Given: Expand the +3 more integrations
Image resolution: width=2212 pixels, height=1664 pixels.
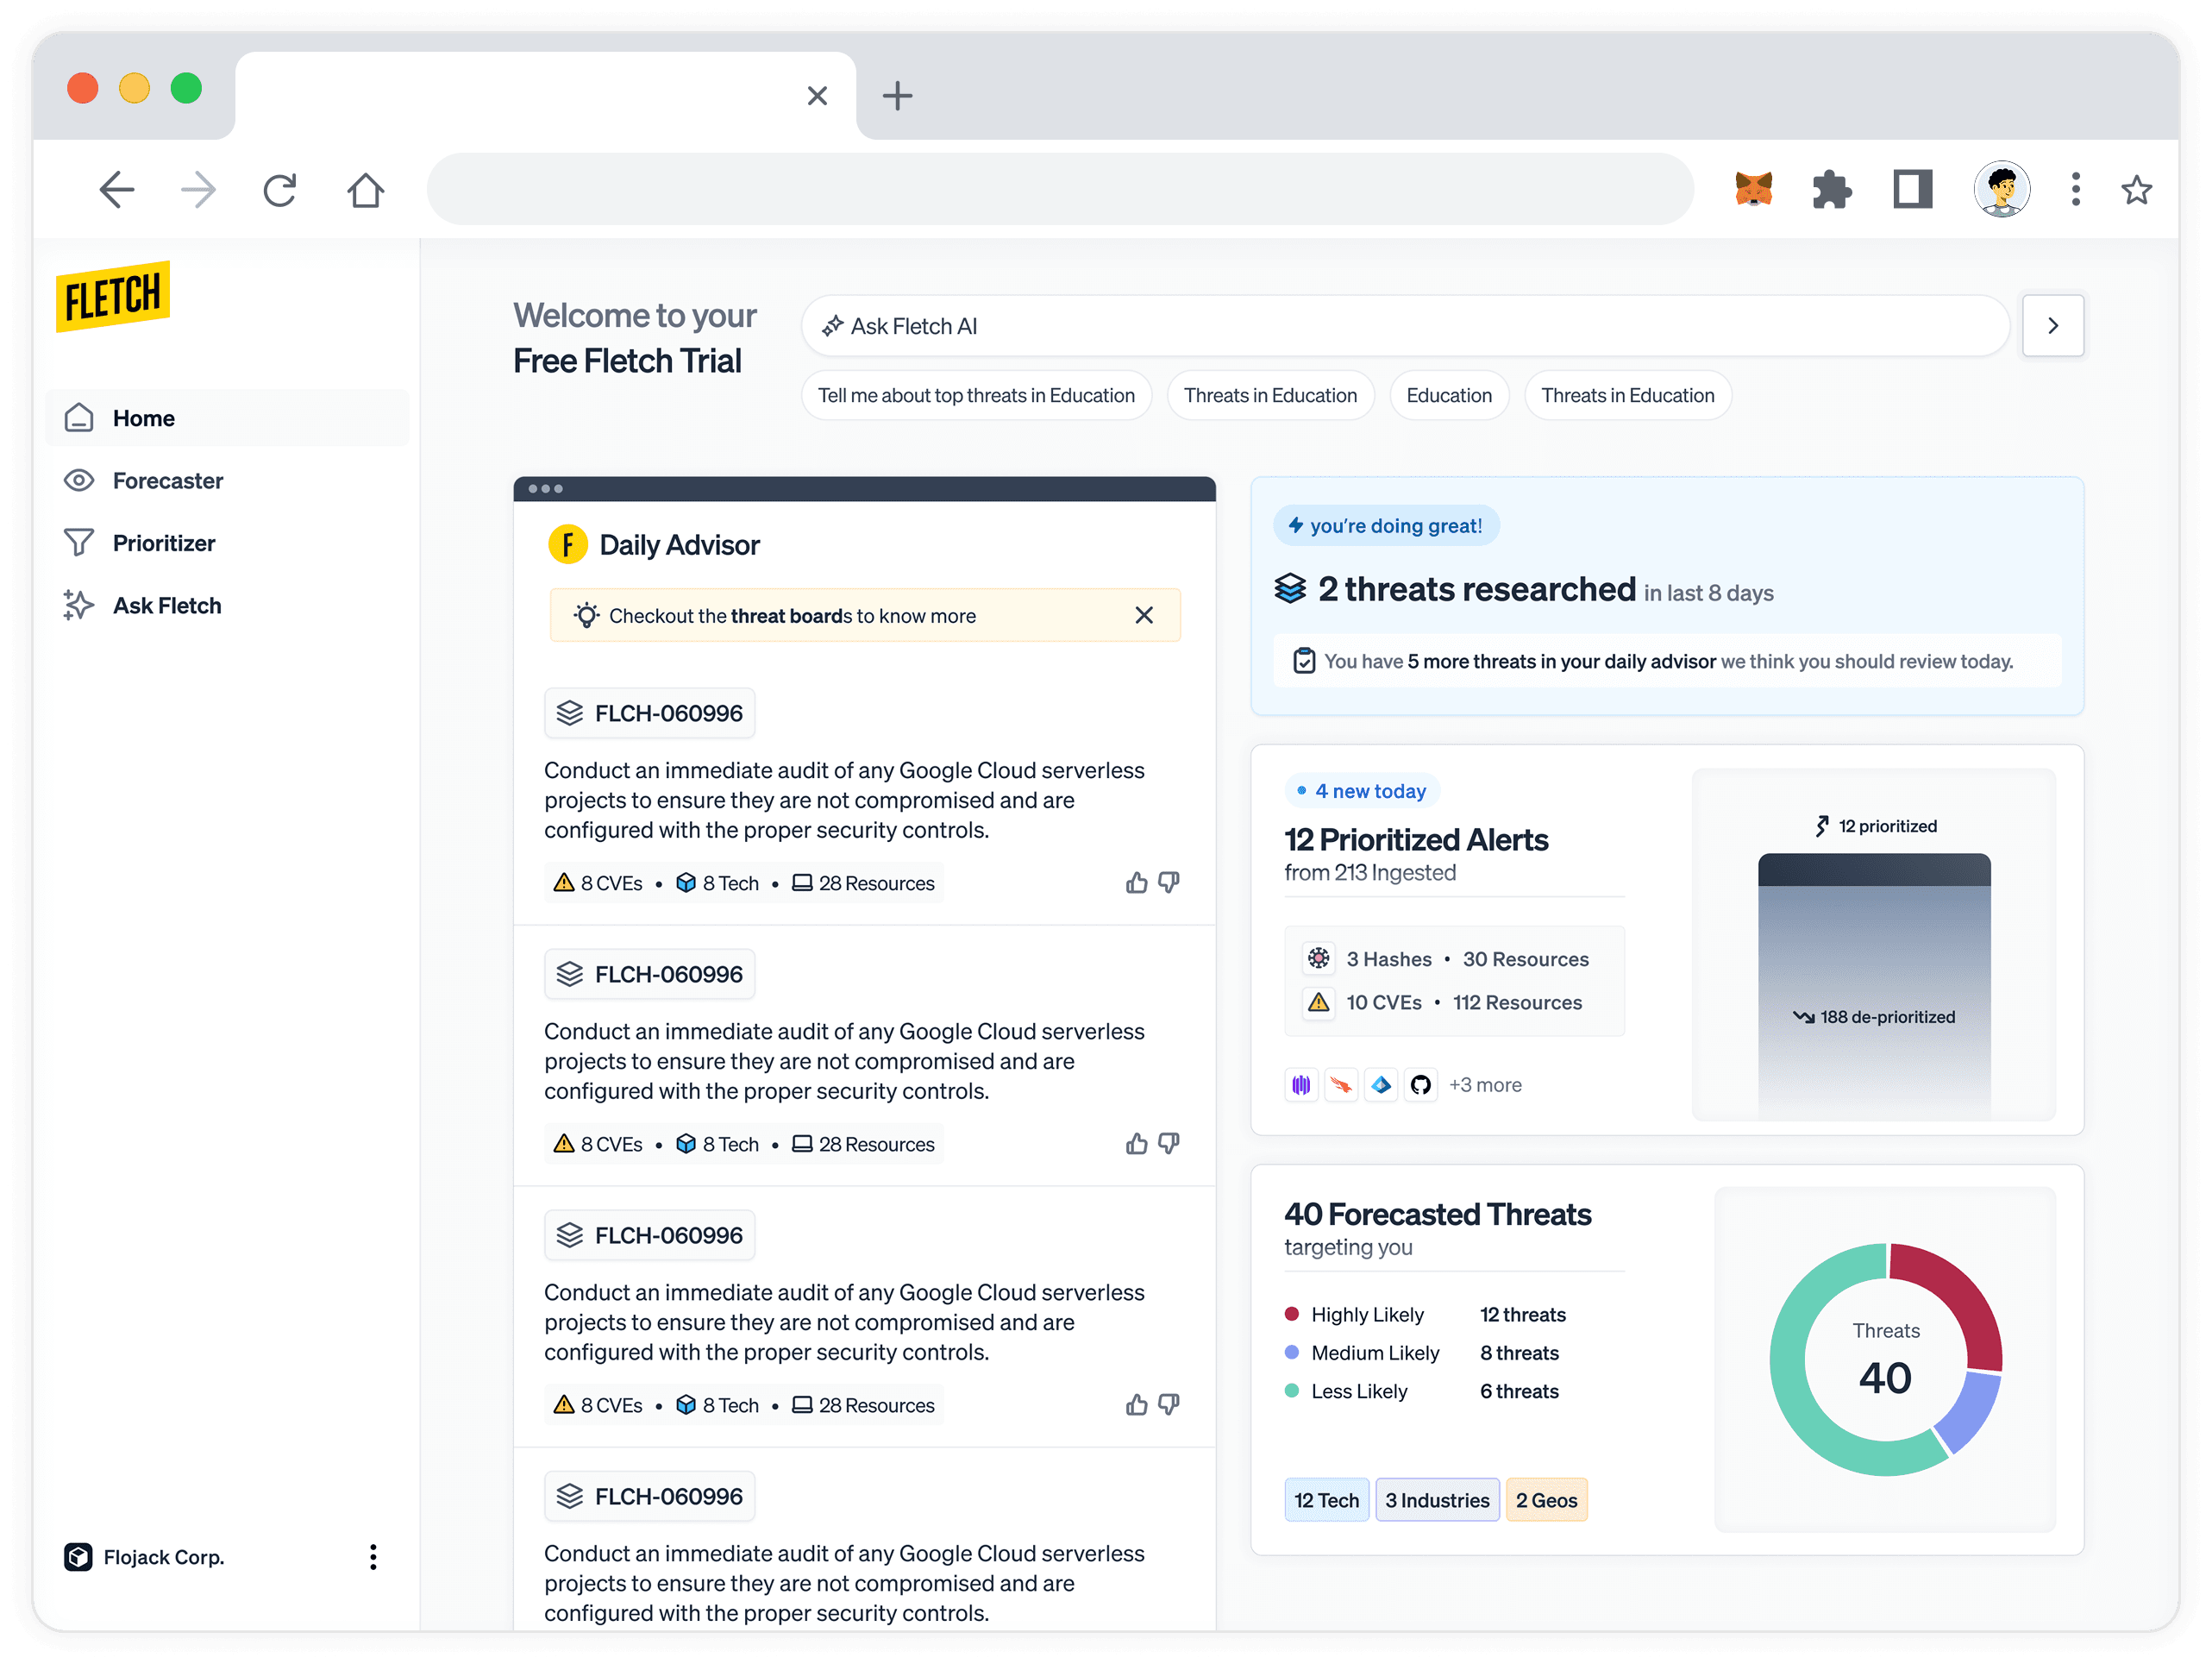Looking at the screenshot, I should [x=1485, y=1085].
